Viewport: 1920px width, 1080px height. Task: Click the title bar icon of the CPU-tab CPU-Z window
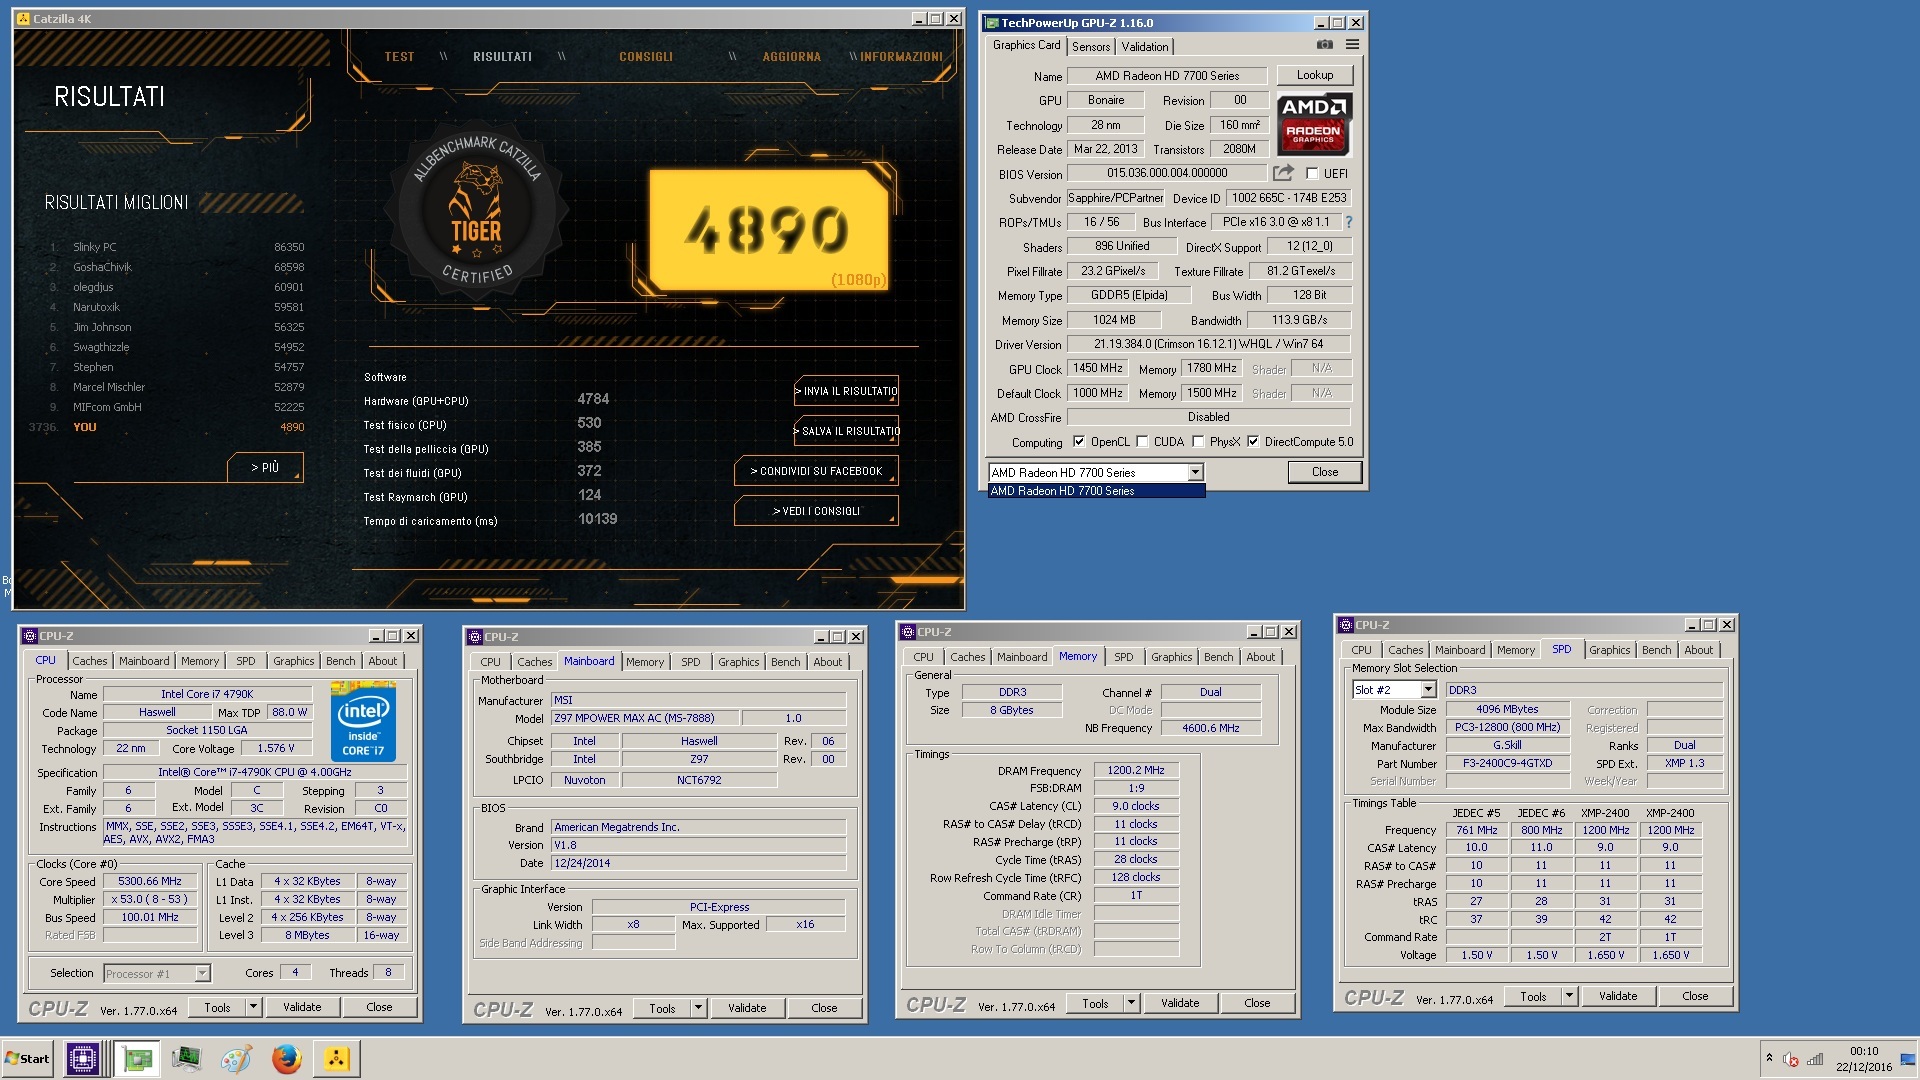(31, 636)
